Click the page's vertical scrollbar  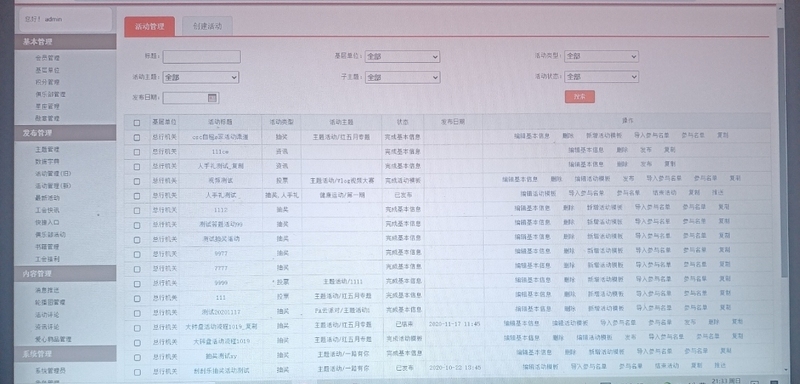coord(780,153)
